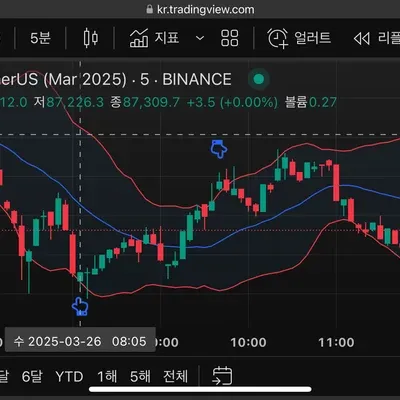
Task: Open the 5분 timeframe selector
Action: click(40, 38)
